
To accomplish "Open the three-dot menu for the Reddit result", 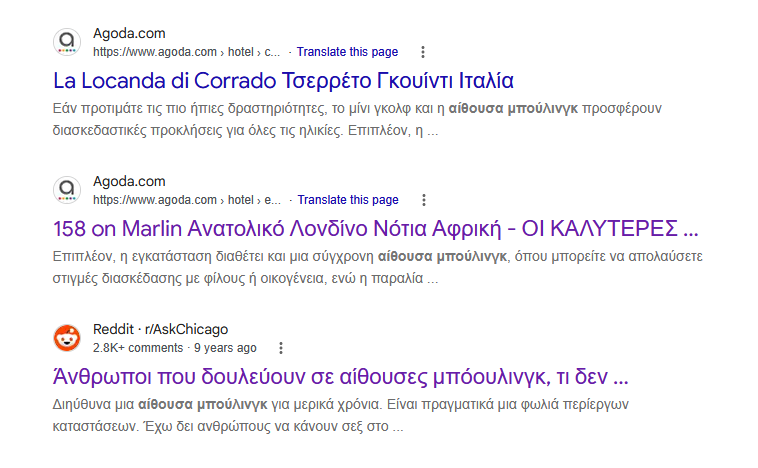I will [281, 348].
